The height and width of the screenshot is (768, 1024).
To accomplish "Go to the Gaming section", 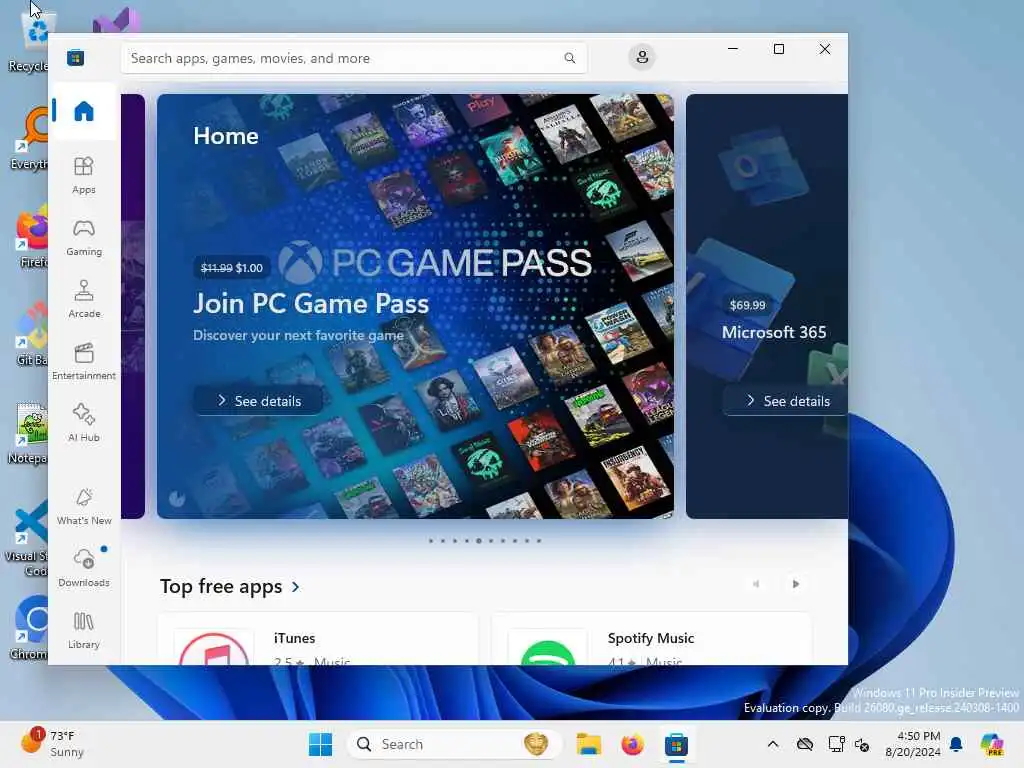I will 84,238.
